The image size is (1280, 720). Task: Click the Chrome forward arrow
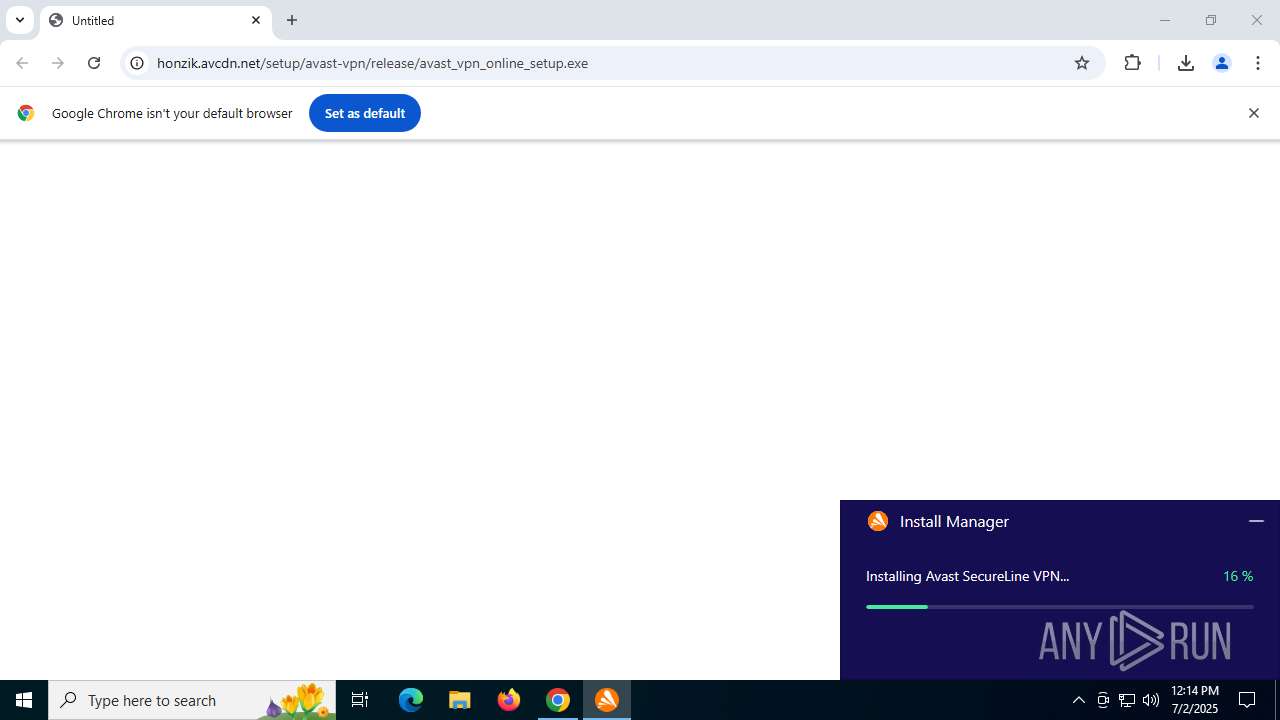coord(58,63)
